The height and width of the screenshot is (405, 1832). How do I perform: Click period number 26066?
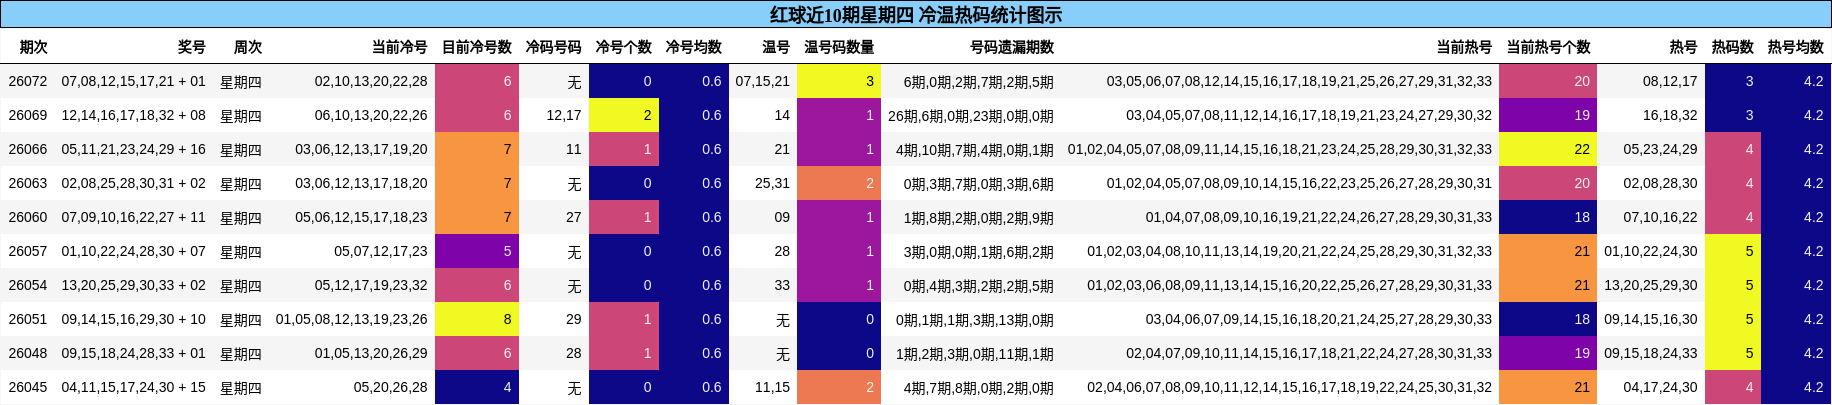[28, 149]
